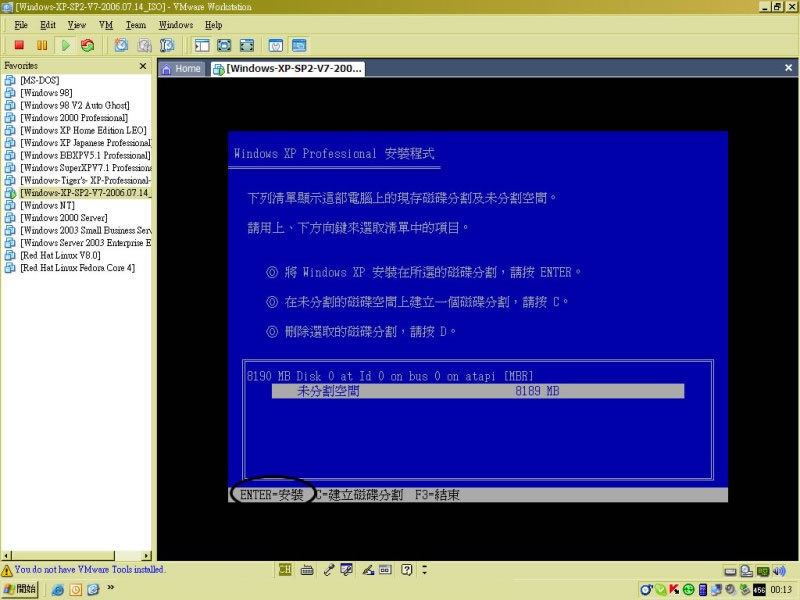Click 'You do not have VMware Tools installed' message
Screen dimensions: 800x600
coord(89,569)
